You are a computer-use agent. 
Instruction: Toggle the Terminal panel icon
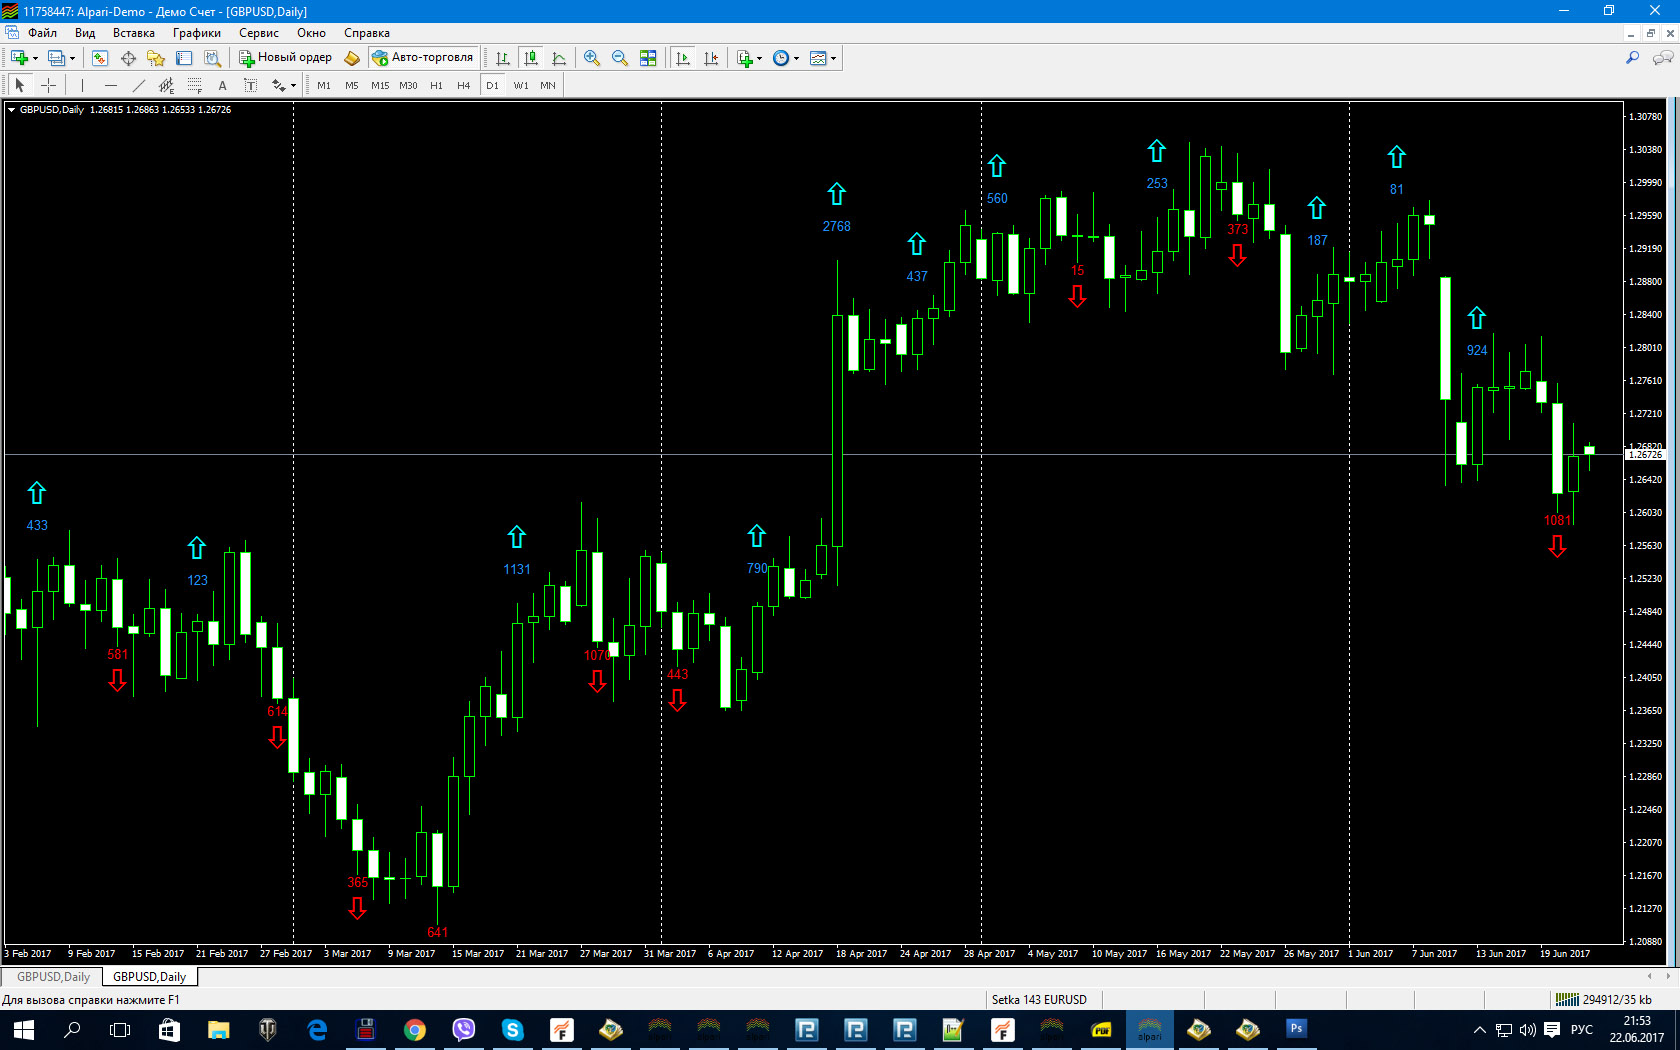click(x=184, y=58)
